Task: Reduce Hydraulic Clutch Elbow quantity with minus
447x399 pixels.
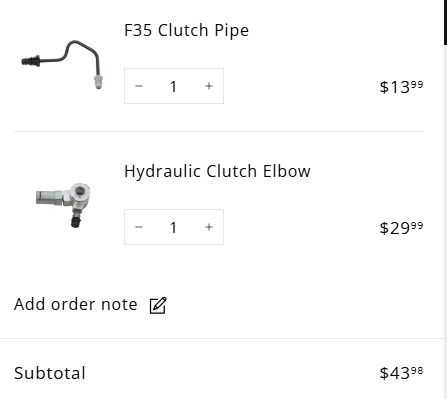Action: coord(139,227)
